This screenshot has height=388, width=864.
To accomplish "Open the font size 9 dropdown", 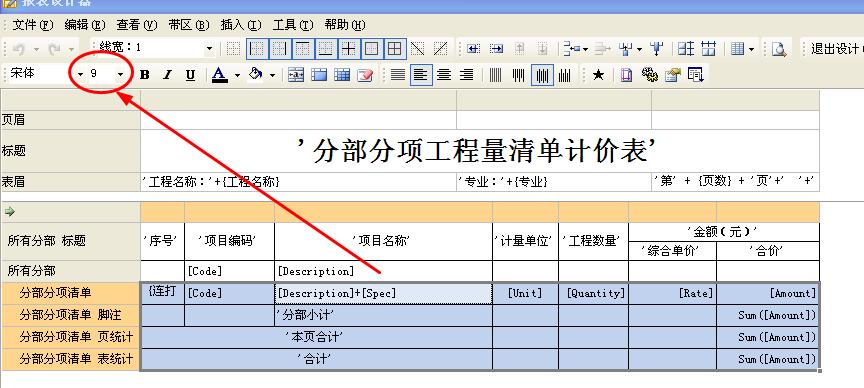I will click(x=120, y=74).
